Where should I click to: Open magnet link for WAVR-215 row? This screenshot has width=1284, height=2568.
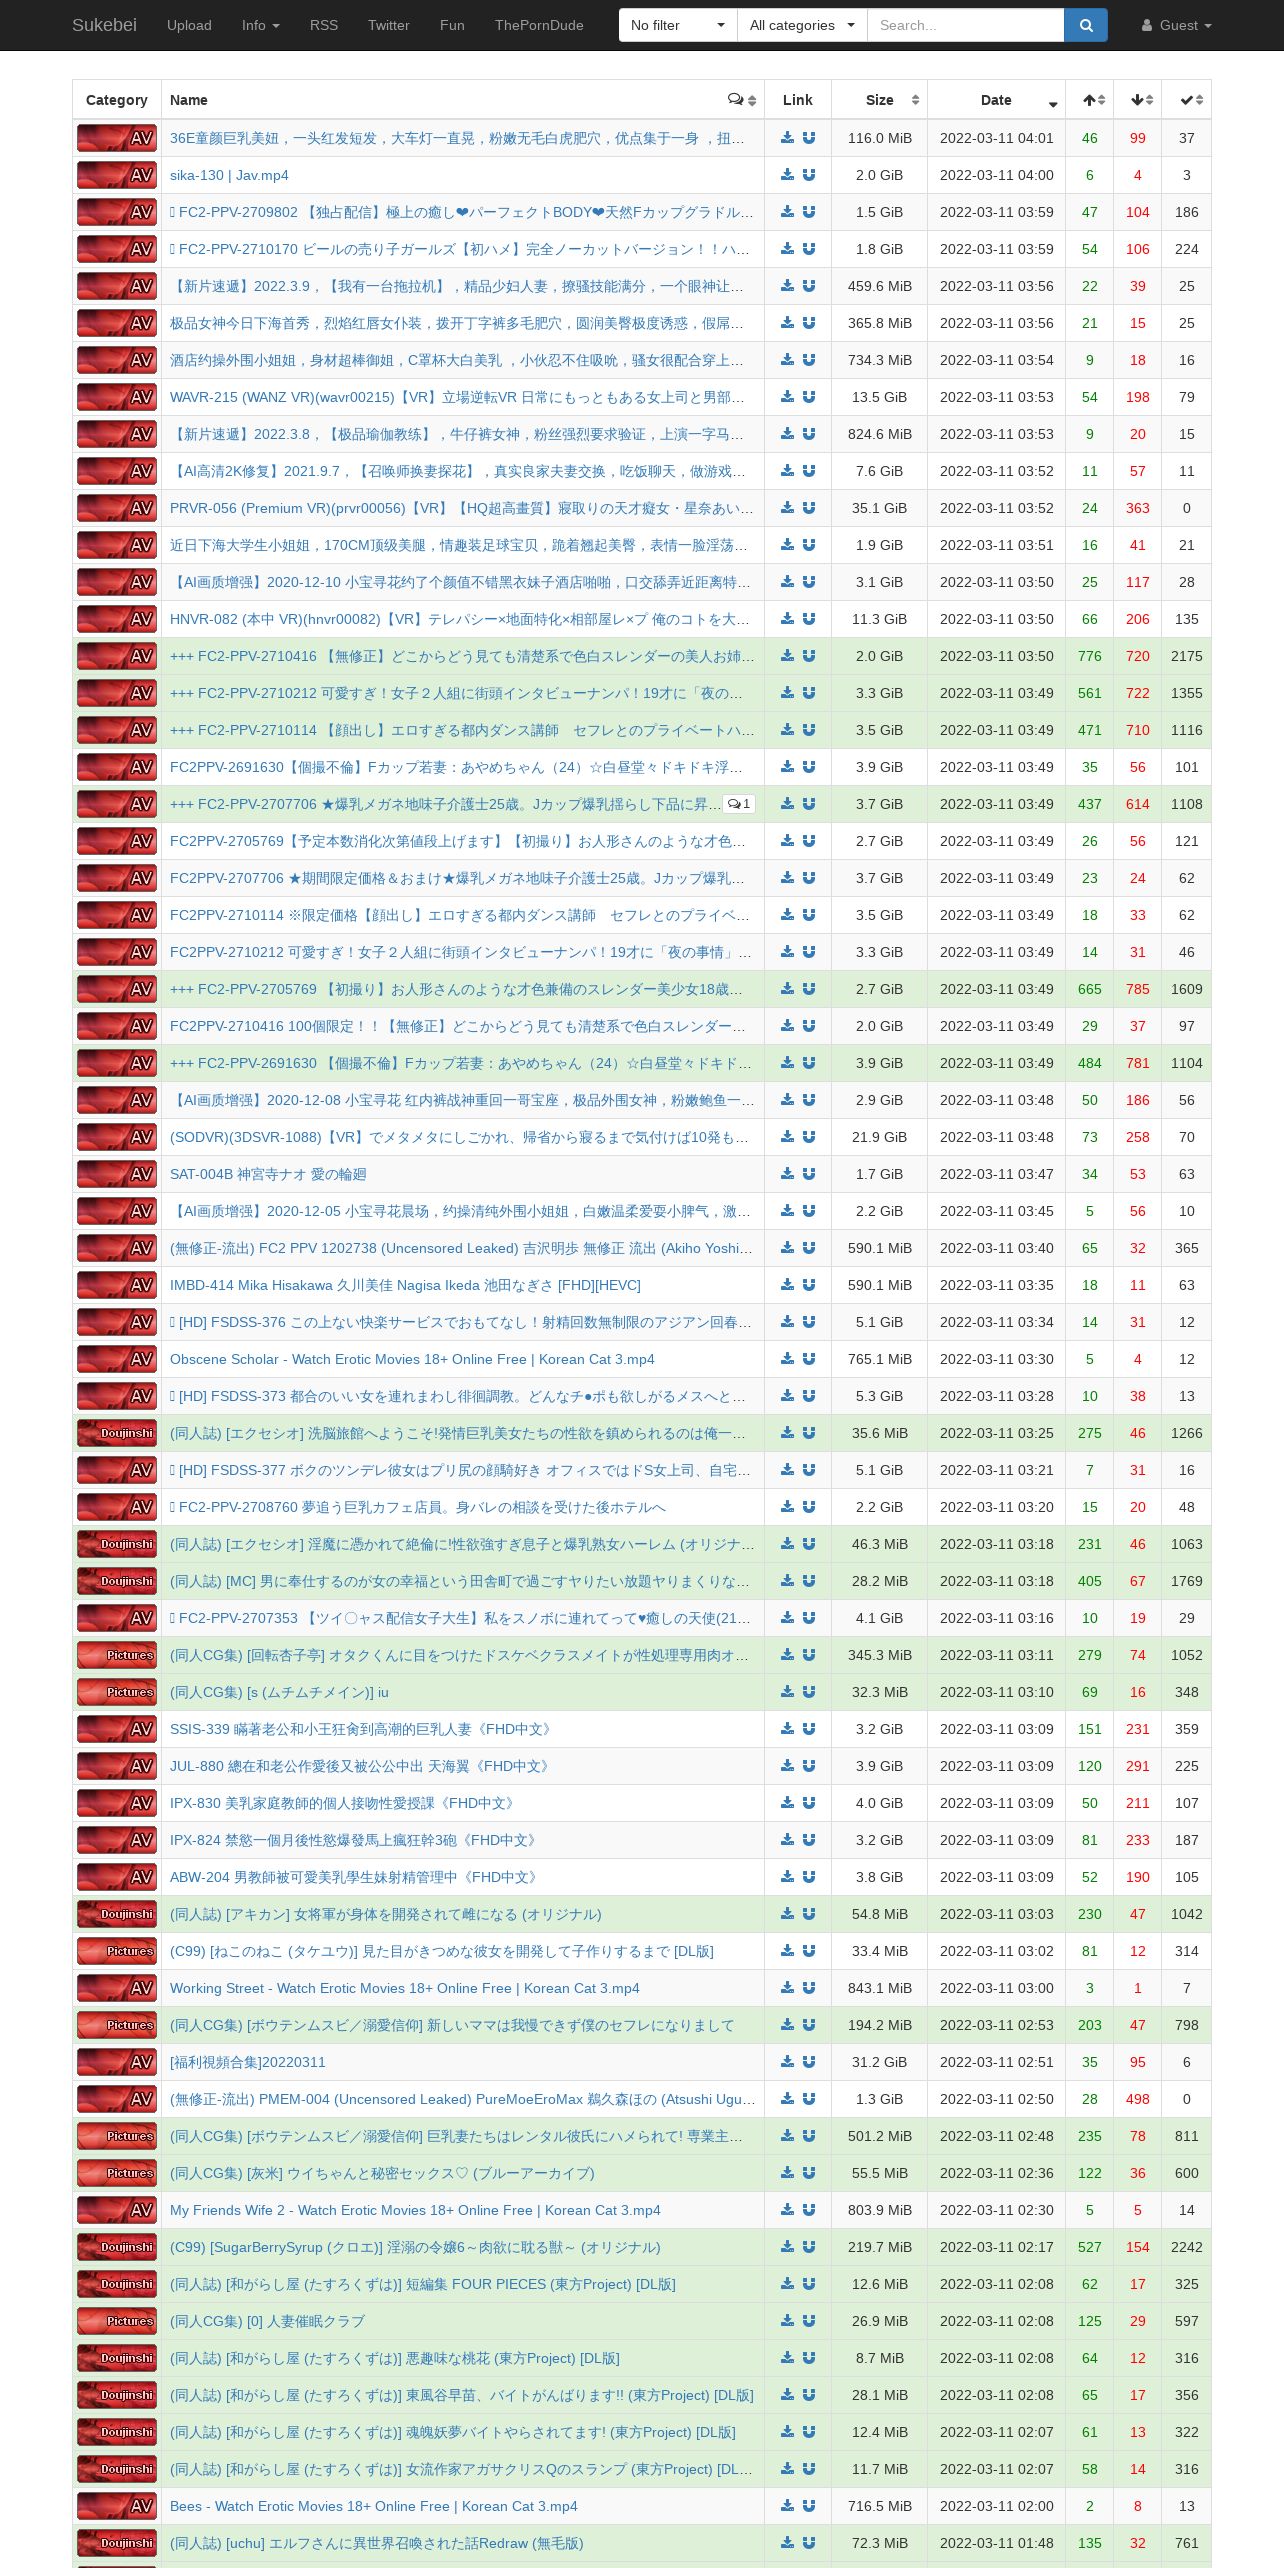(x=808, y=397)
